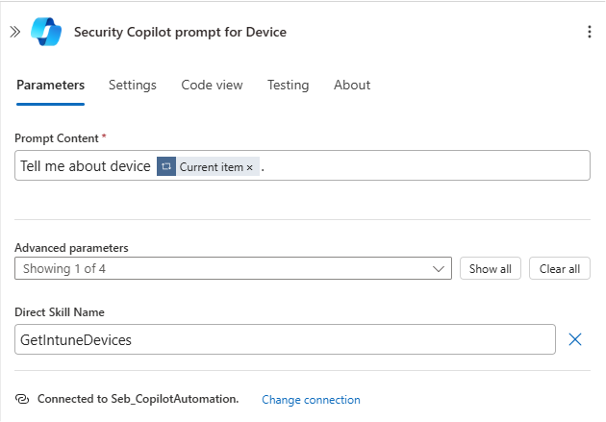
Task: Click the loop icon on Current item token
Action: (x=167, y=166)
